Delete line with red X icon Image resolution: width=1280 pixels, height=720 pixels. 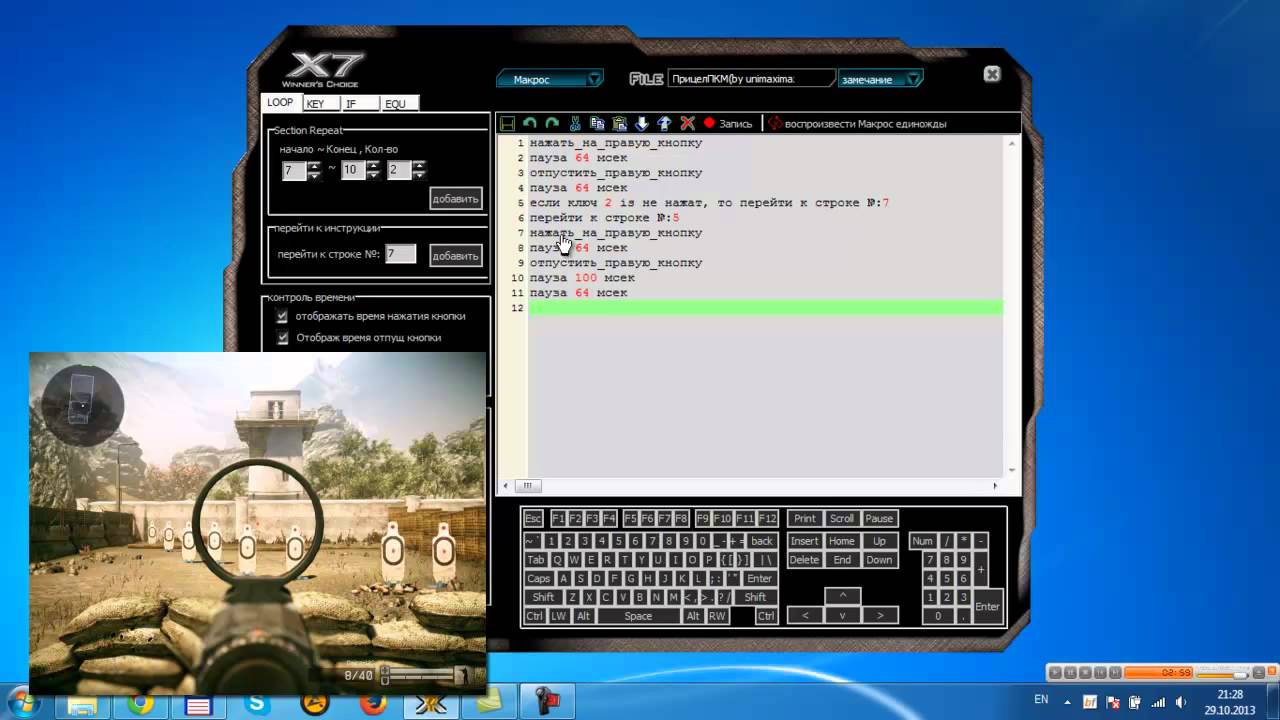coord(687,124)
